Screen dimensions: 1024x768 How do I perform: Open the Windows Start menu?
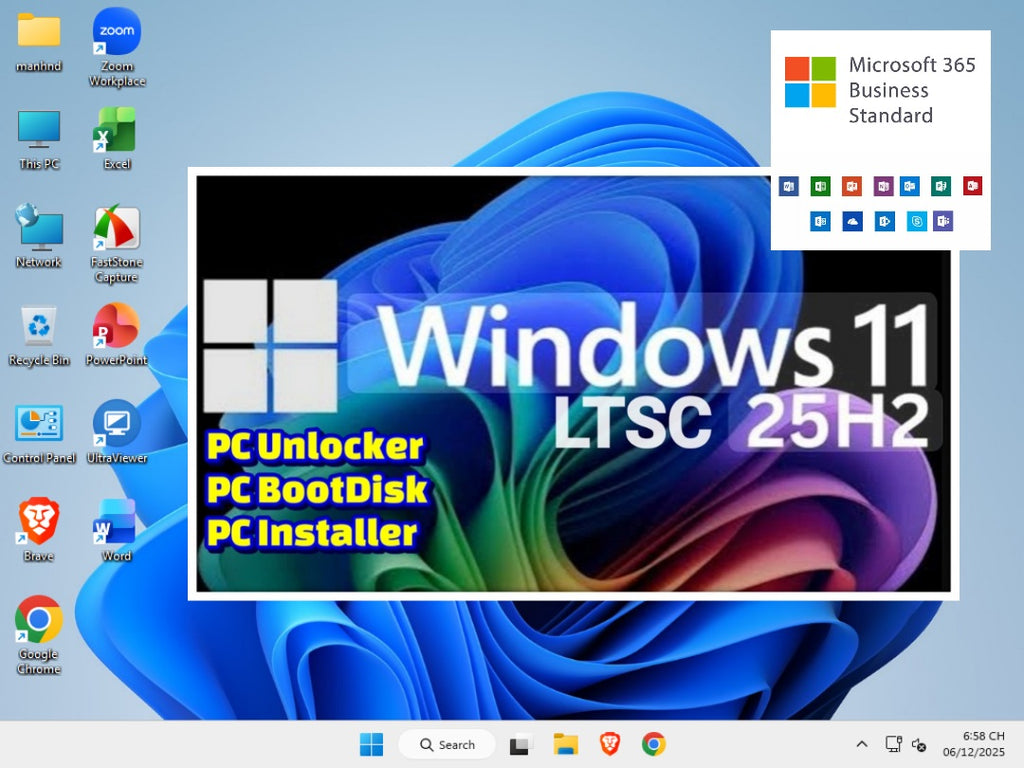point(372,744)
